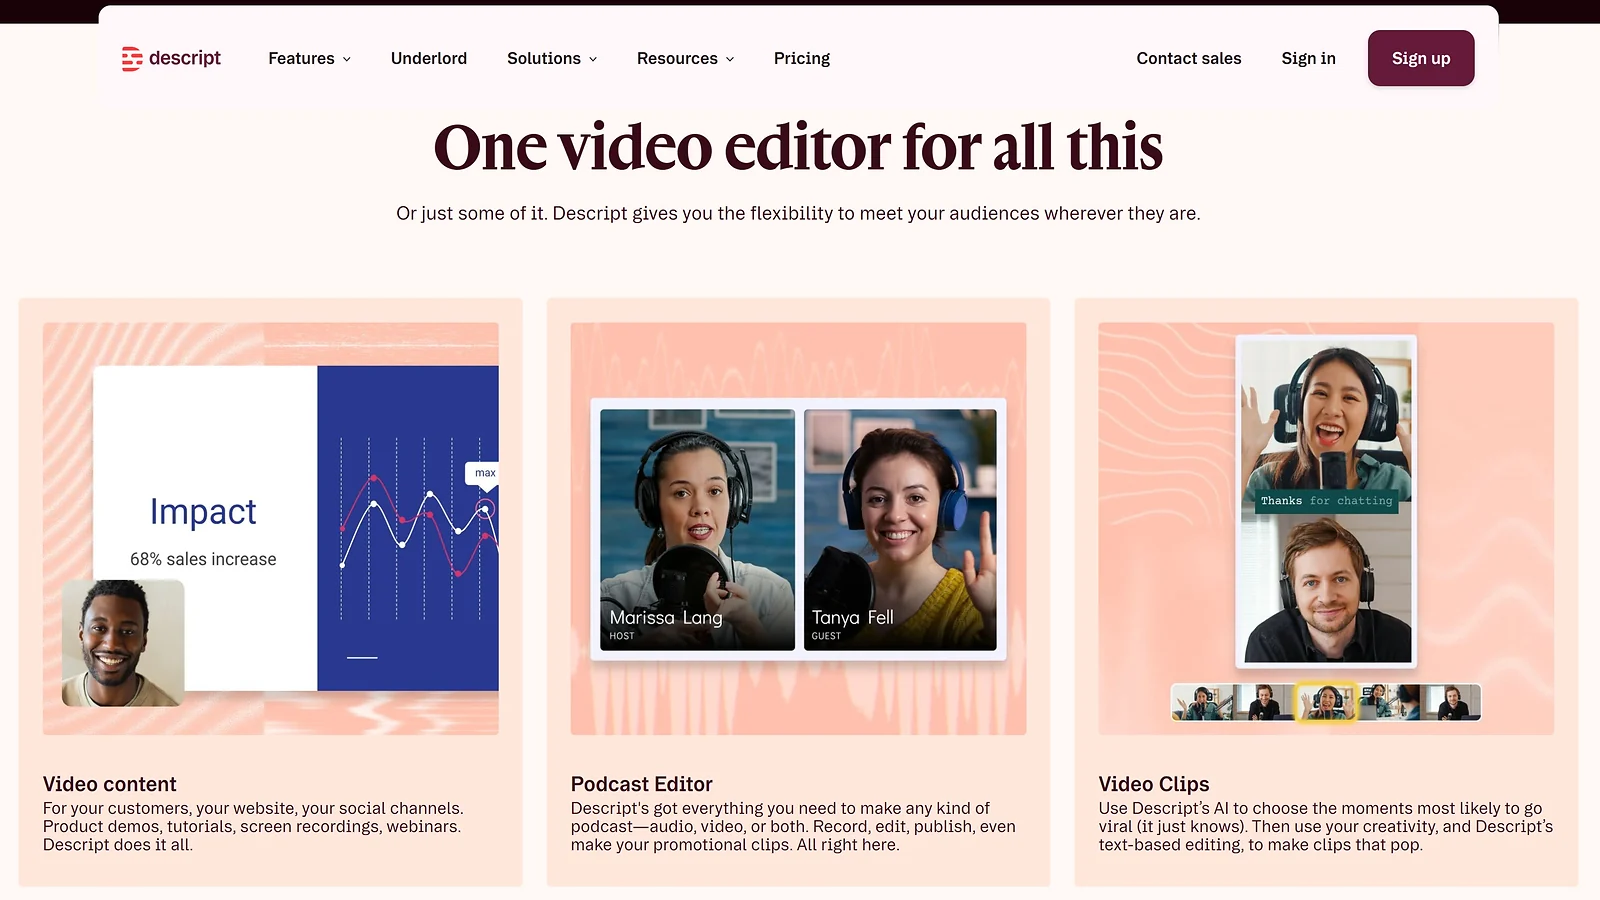The height and width of the screenshot is (900, 1600).
Task: Go to the Pricing page
Action: point(802,59)
